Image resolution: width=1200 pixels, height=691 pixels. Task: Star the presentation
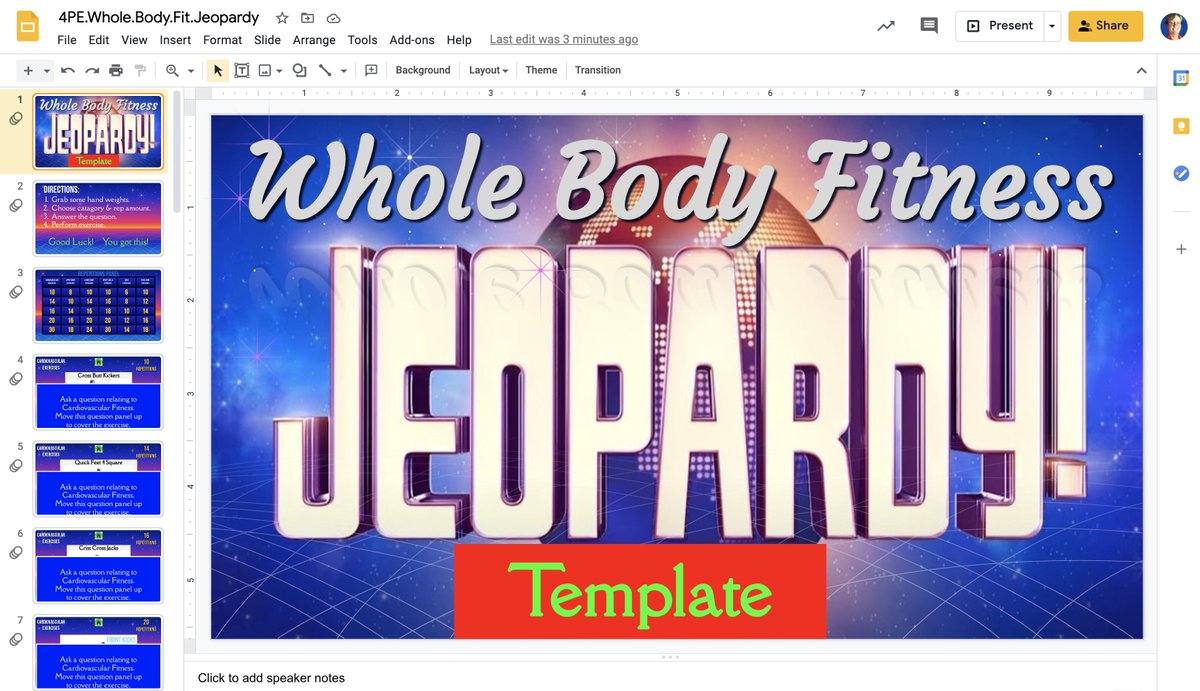click(282, 18)
